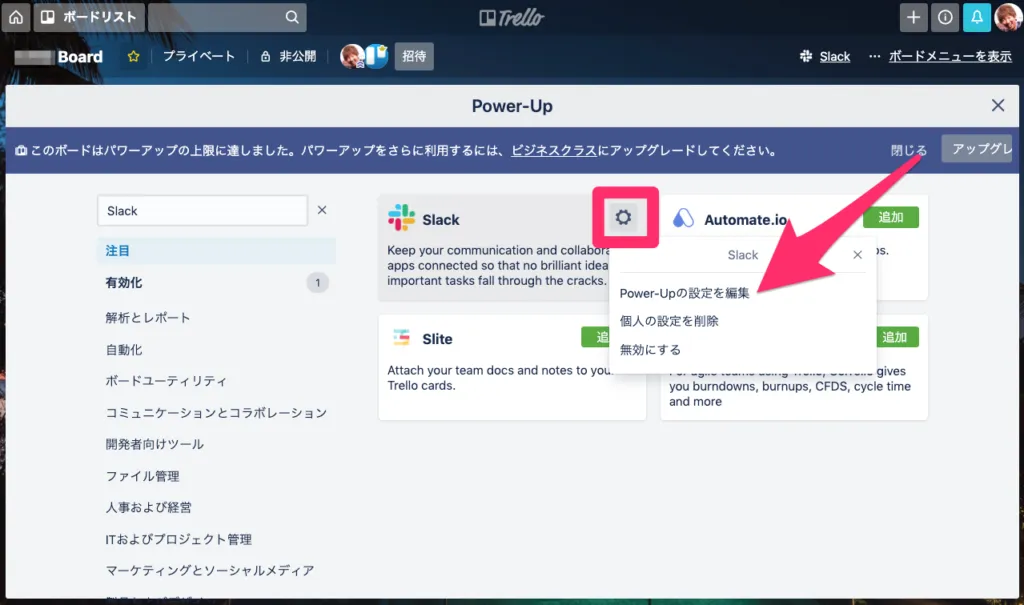Close the Power-Up dialog
The image size is (1024, 605).
tap(997, 105)
